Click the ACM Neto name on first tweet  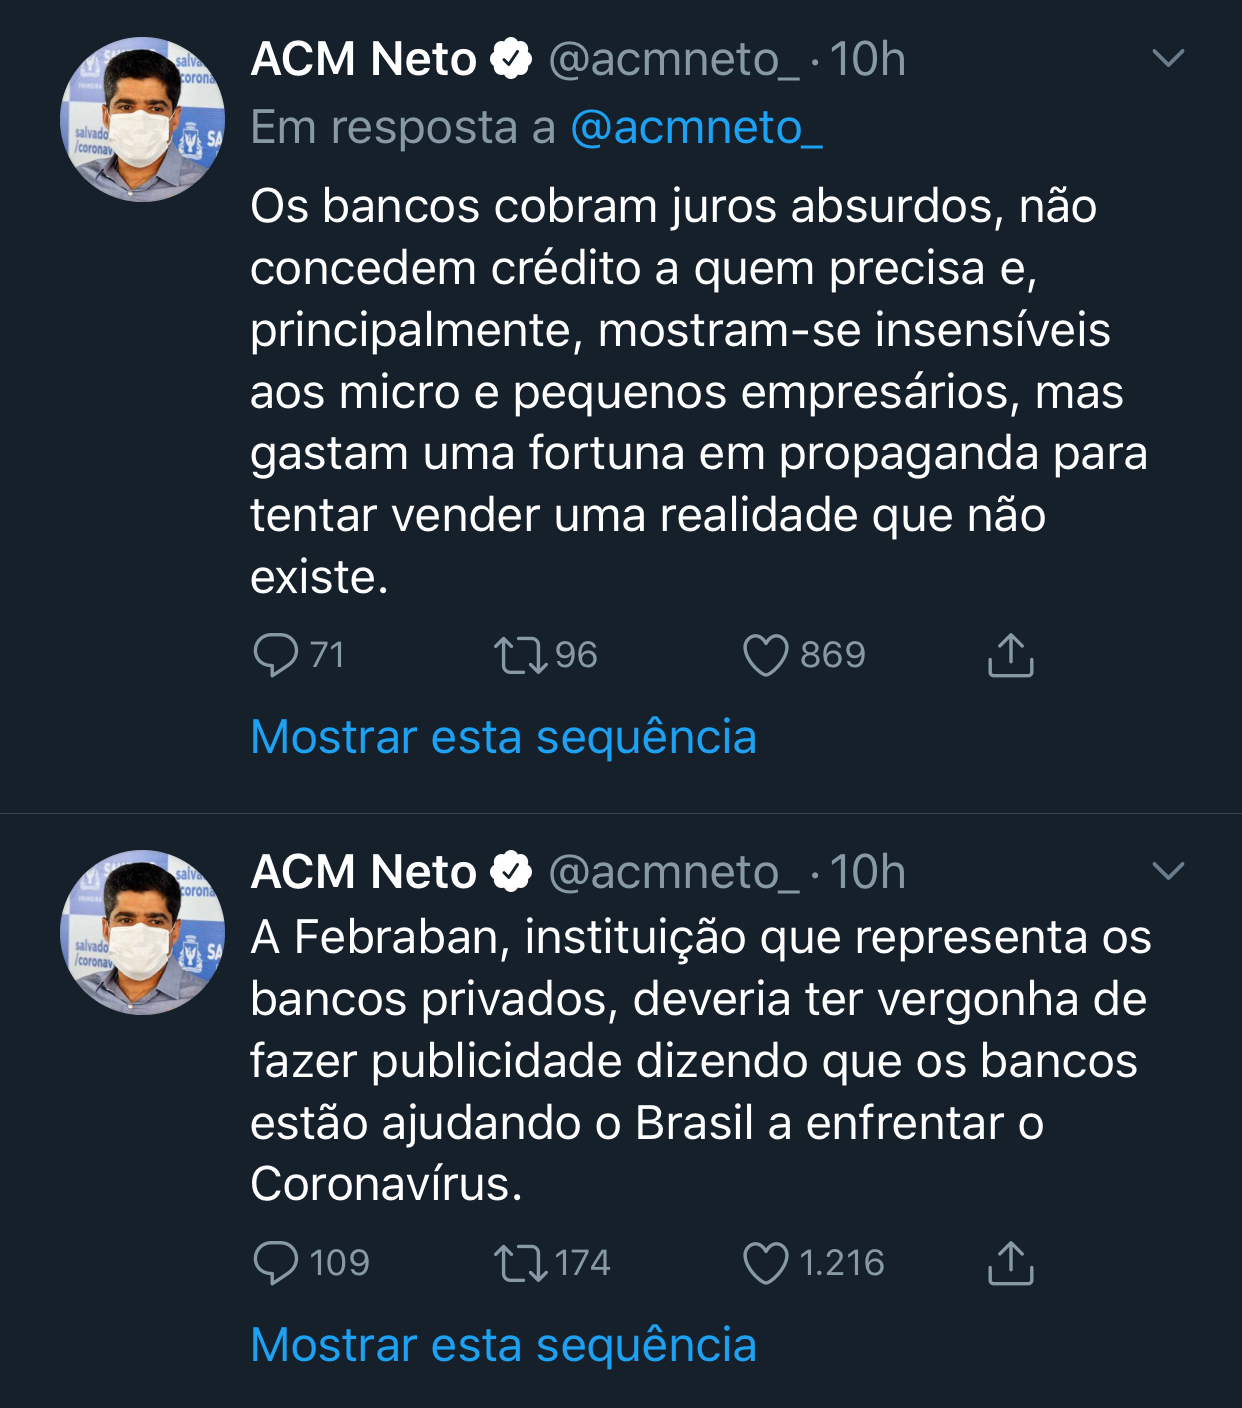[364, 59]
